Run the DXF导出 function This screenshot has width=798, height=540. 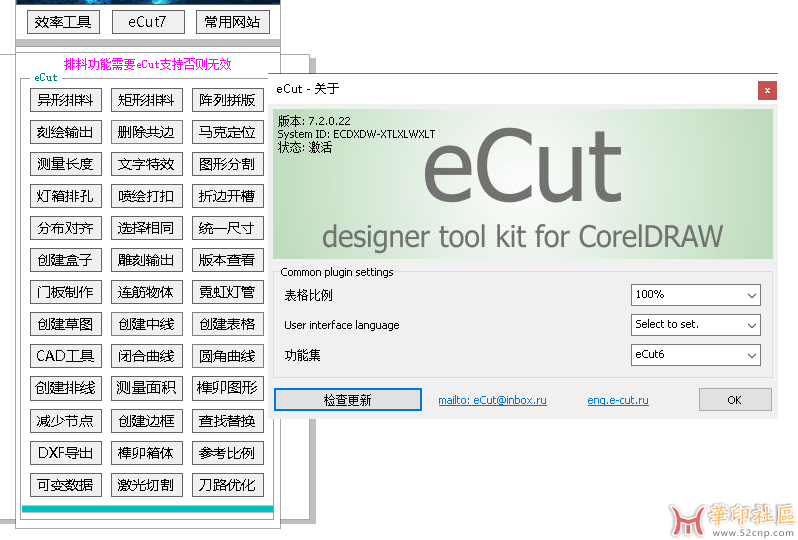pyautogui.click(x=66, y=453)
